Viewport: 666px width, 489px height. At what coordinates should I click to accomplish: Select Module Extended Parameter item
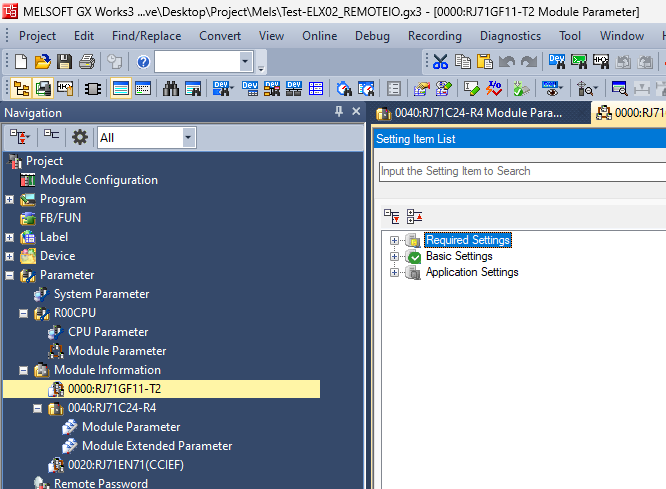tap(157, 446)
